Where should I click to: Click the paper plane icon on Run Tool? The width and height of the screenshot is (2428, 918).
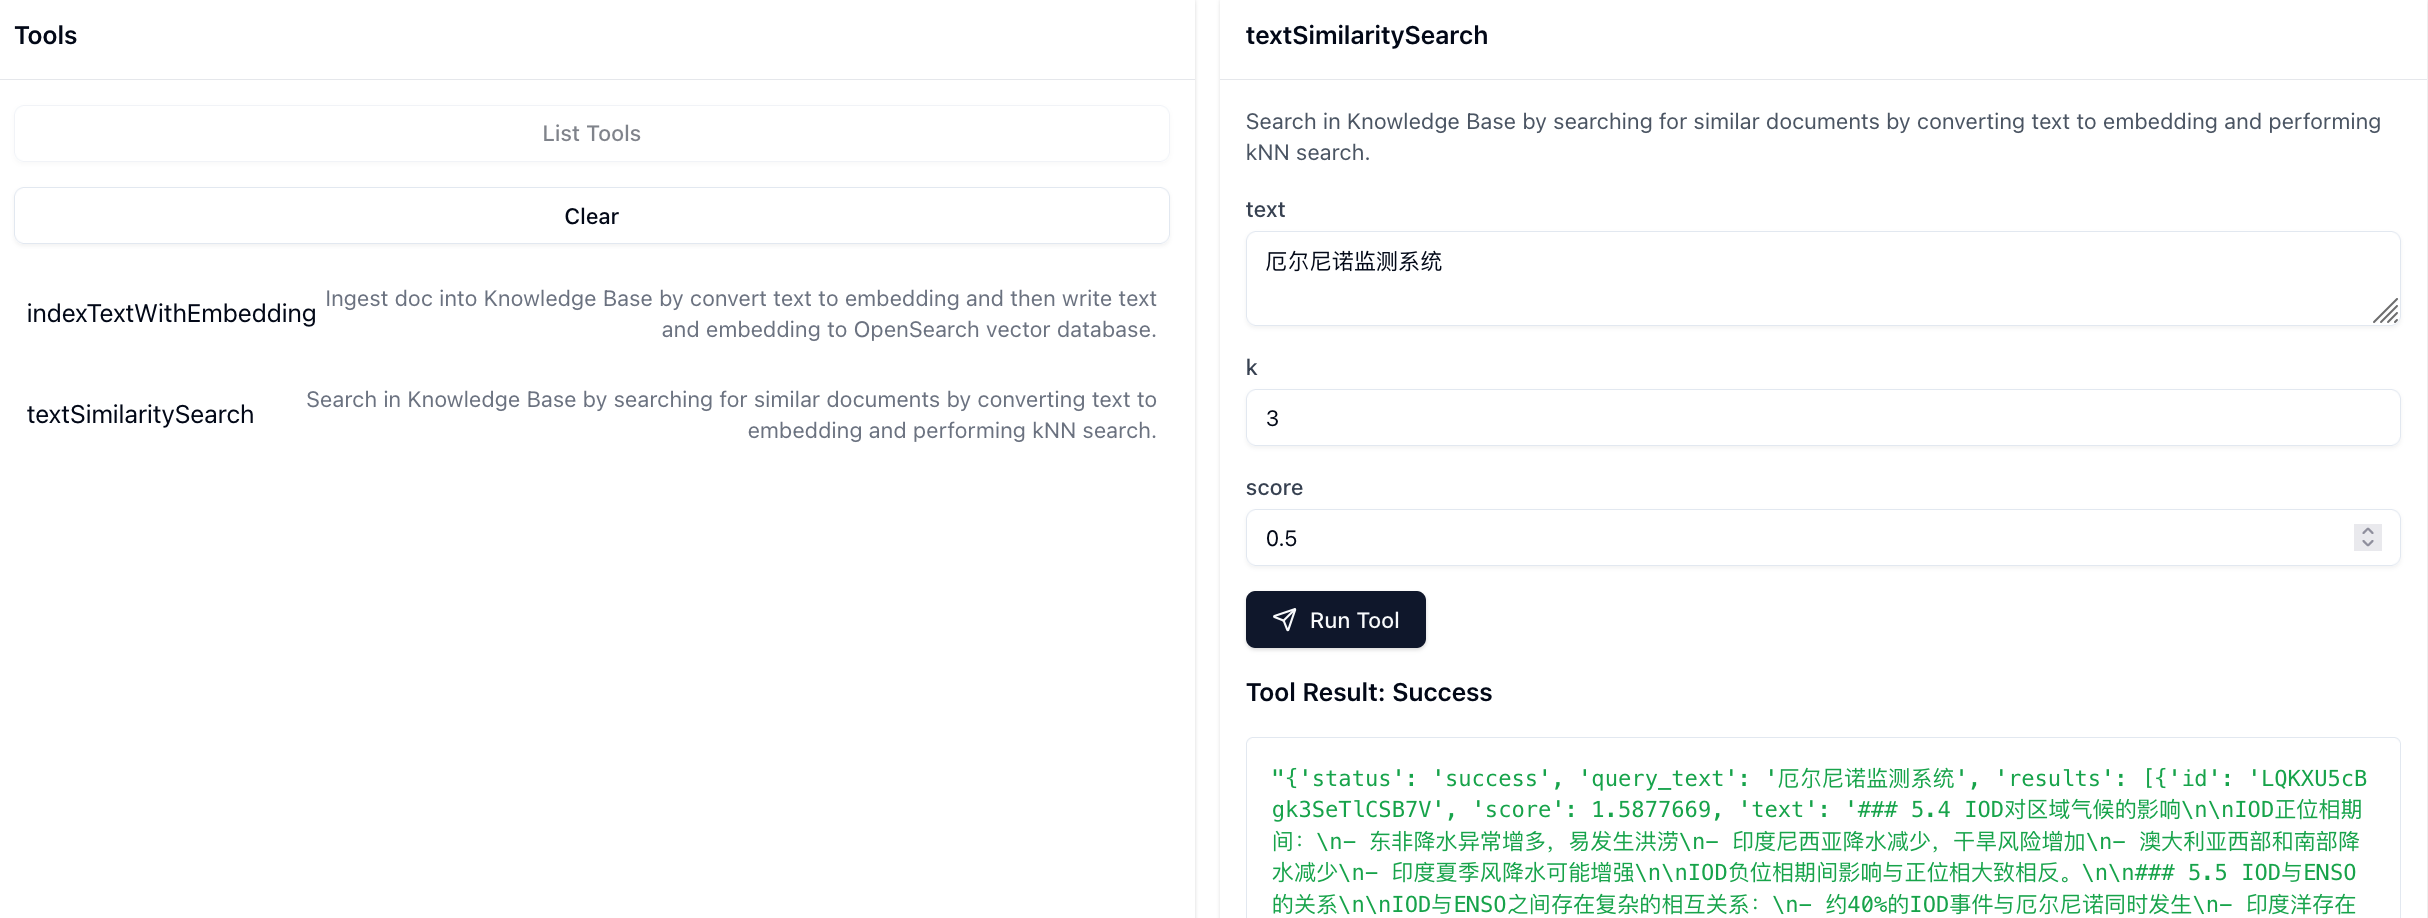click(1284, 620)
